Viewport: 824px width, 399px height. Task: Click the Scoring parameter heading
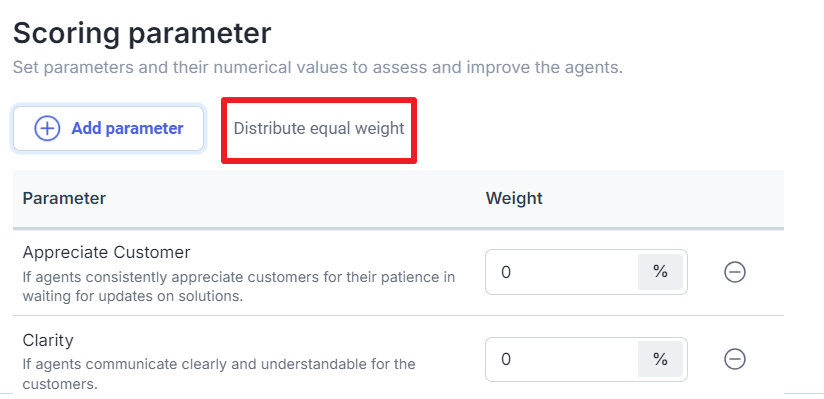[x=142, y=33]
